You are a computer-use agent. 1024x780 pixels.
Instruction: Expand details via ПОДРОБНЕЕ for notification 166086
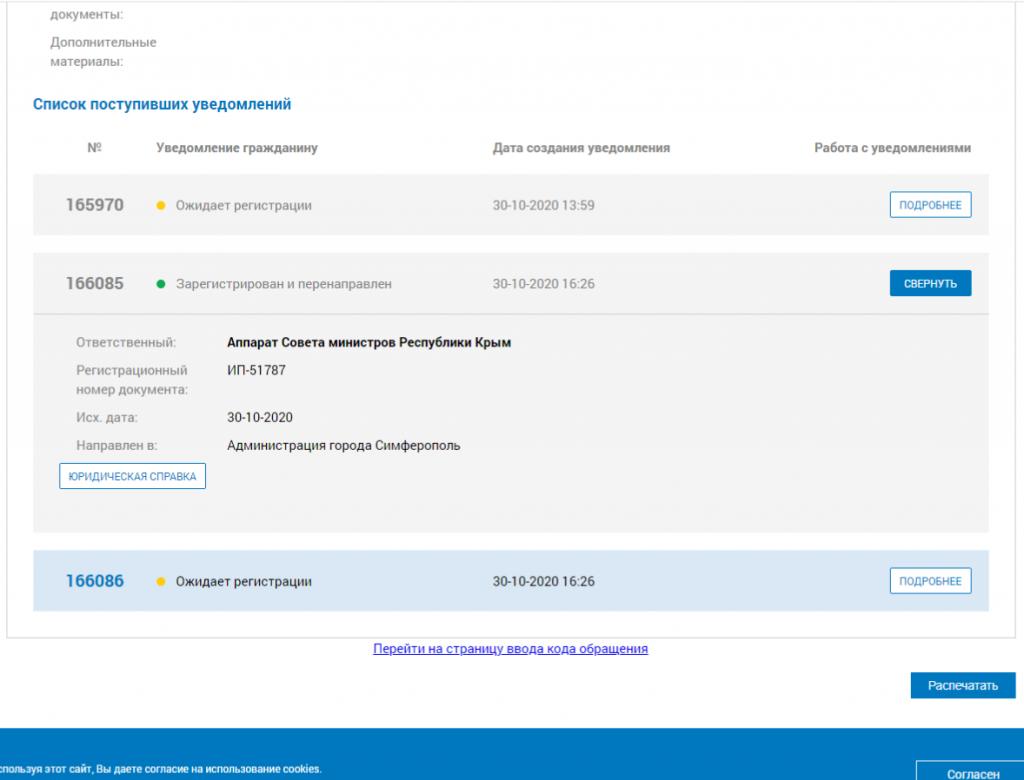[x=930, y=581]
